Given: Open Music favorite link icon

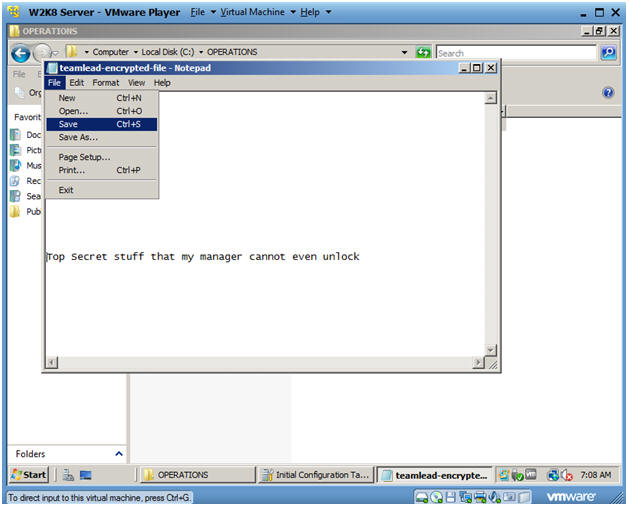Looking at the screenshot, I should tap(15, 165).
